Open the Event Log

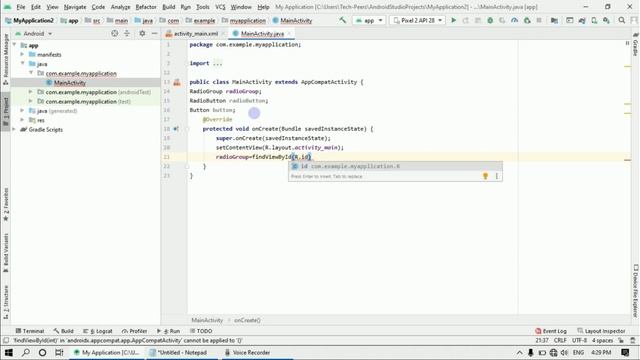(x=551, y=331)
